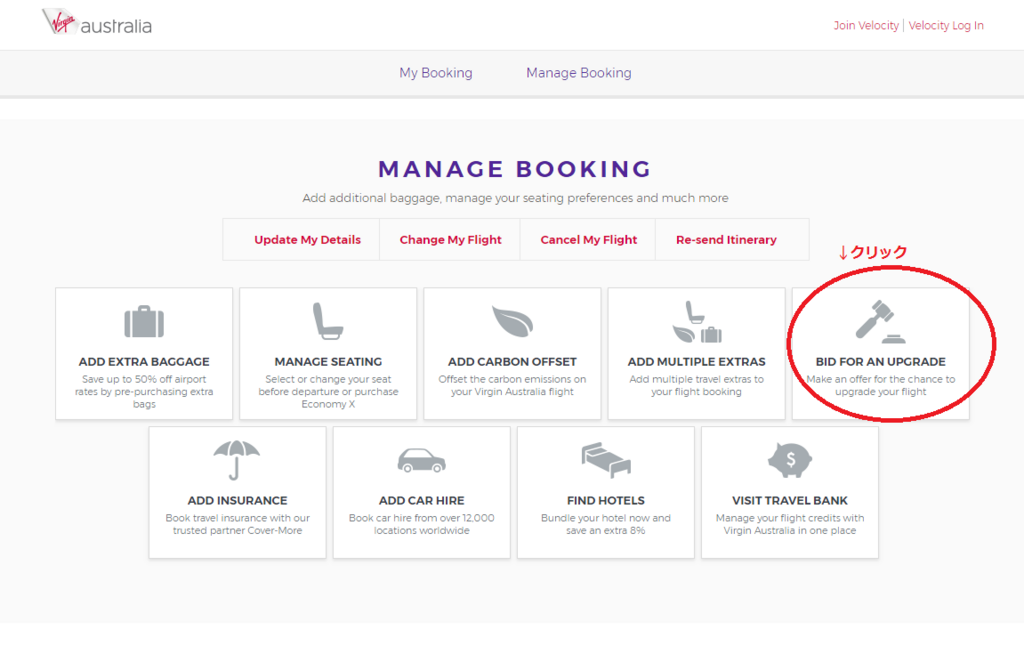Click 'Book car hire from over 12,000' text
The image size is (1024, 646).
click(421, 524)
